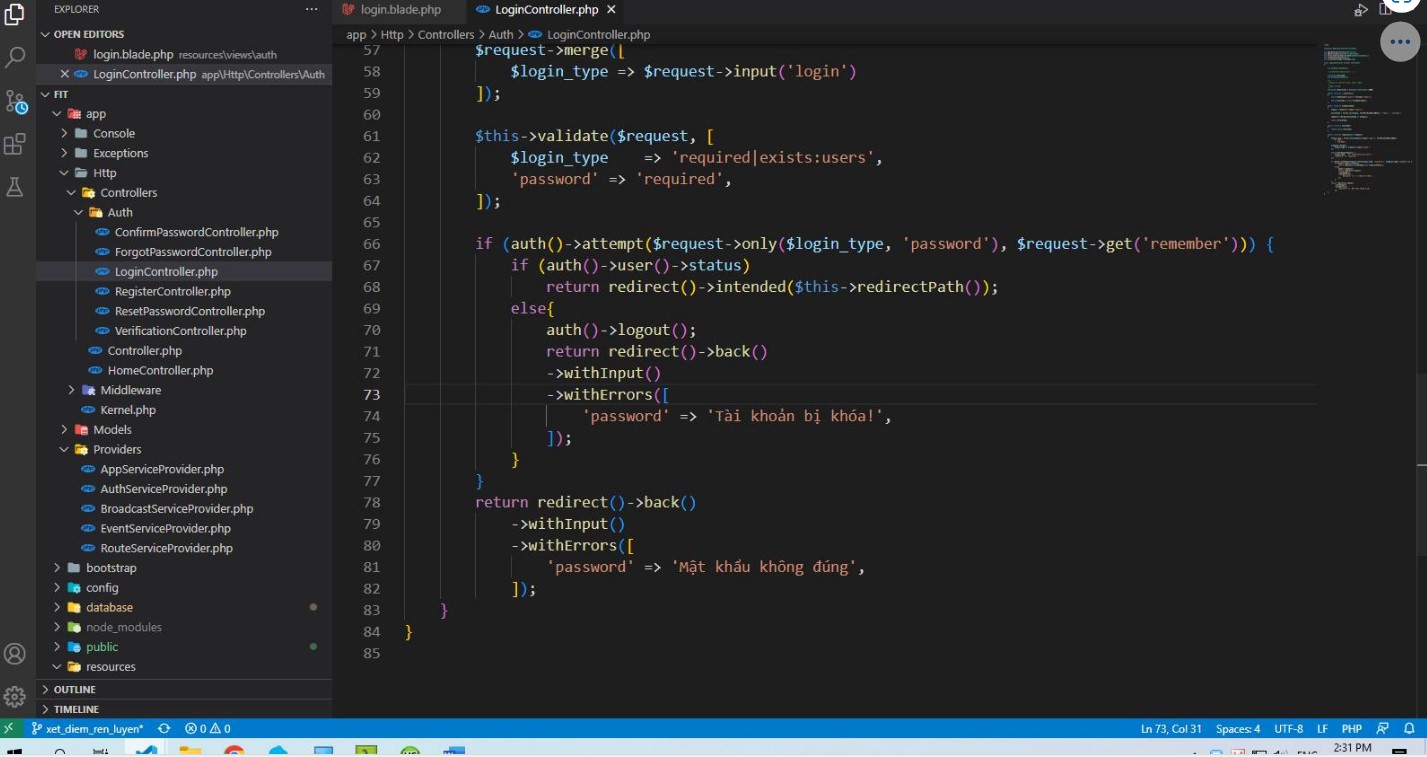Open the Extensions view
Screen dimensions: 1427x757
14,145
